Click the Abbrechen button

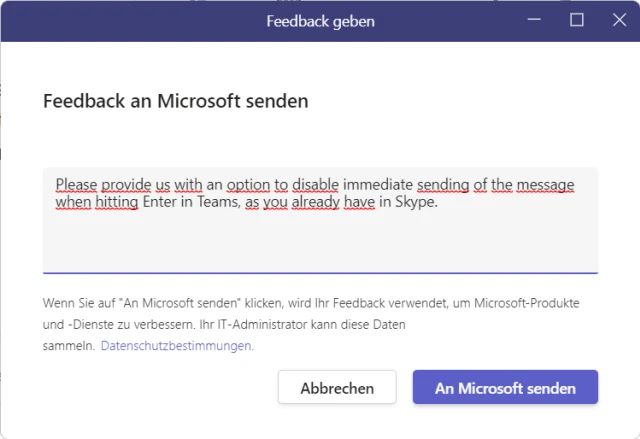[337, 388]
